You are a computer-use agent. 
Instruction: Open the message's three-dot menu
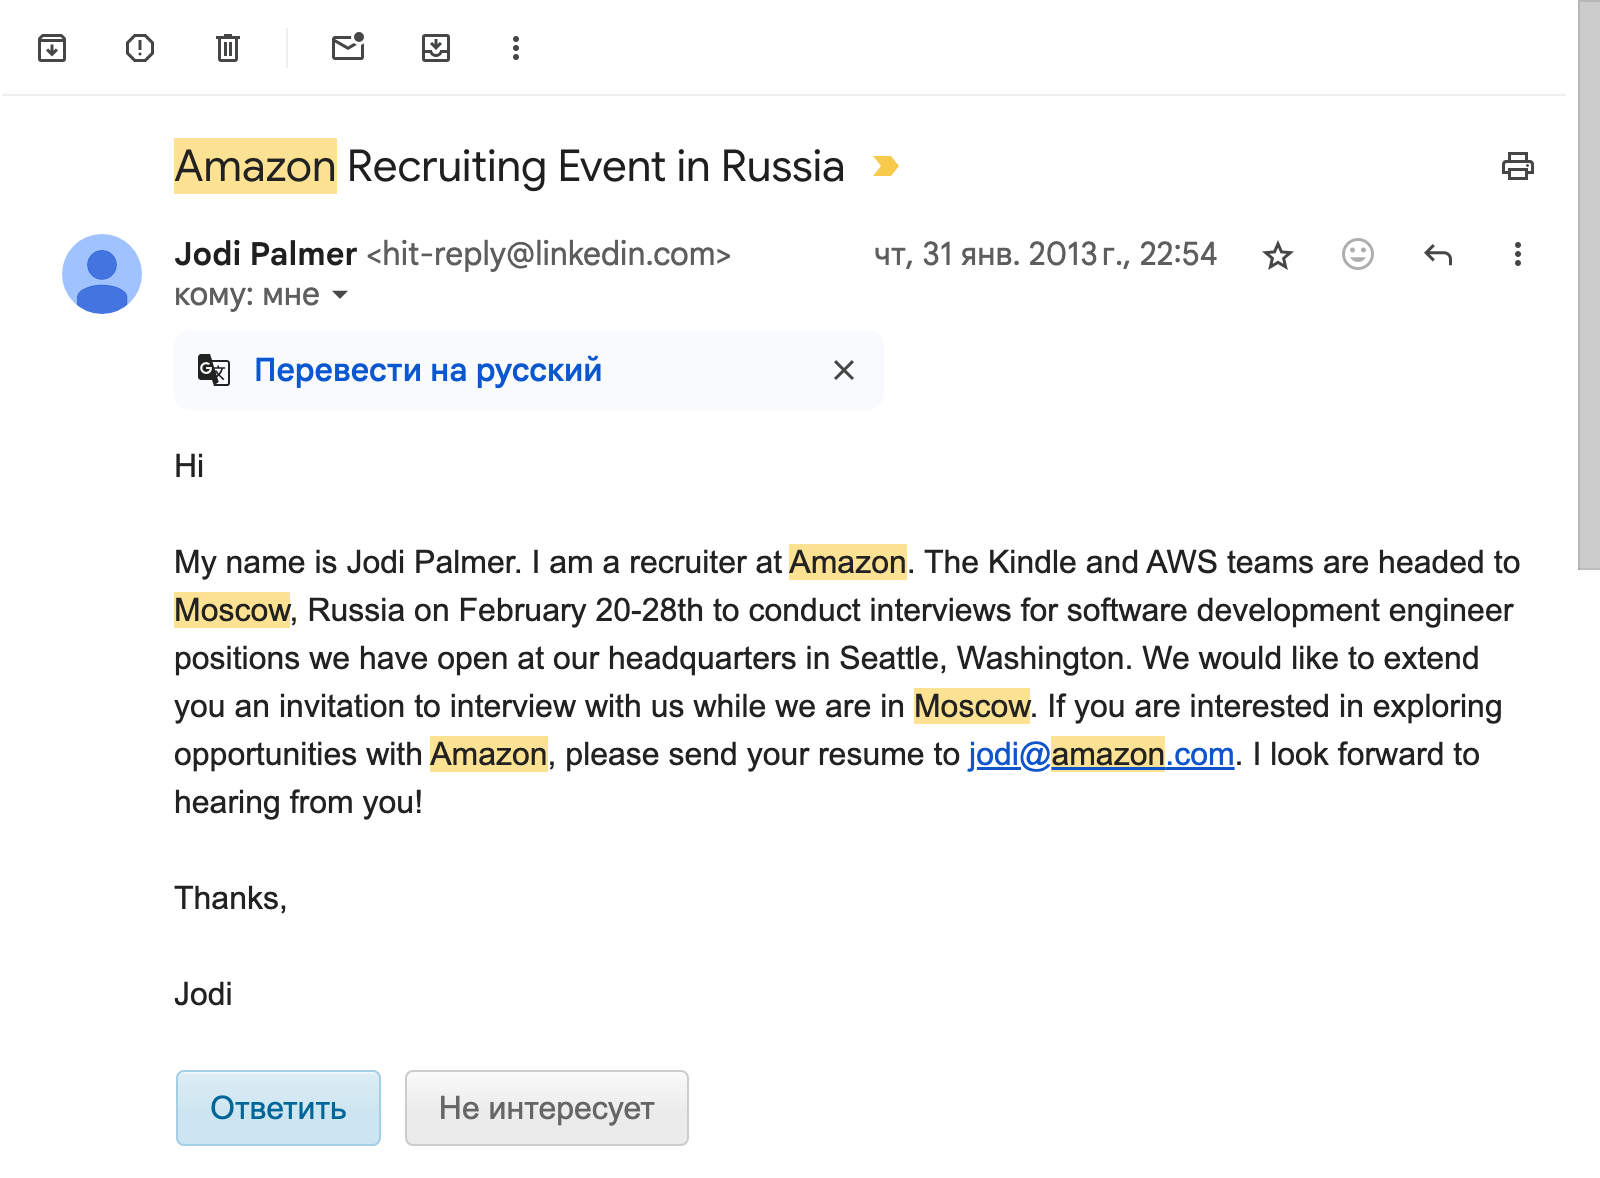[1517, 255]
